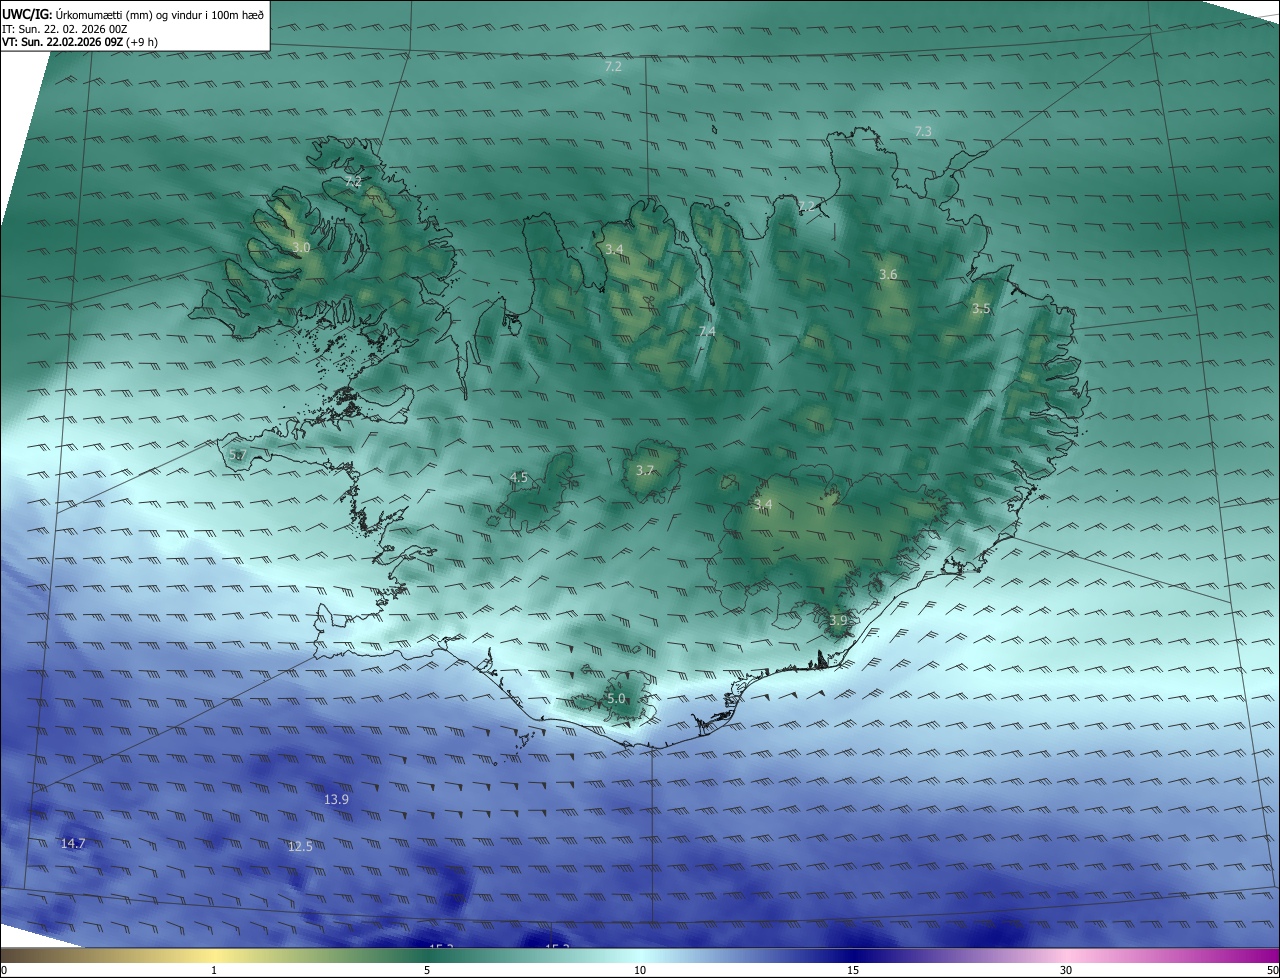Pick the pink colorbar shade above tick 30
The height and width of the screenshot is (978, 1280).
1066,955
